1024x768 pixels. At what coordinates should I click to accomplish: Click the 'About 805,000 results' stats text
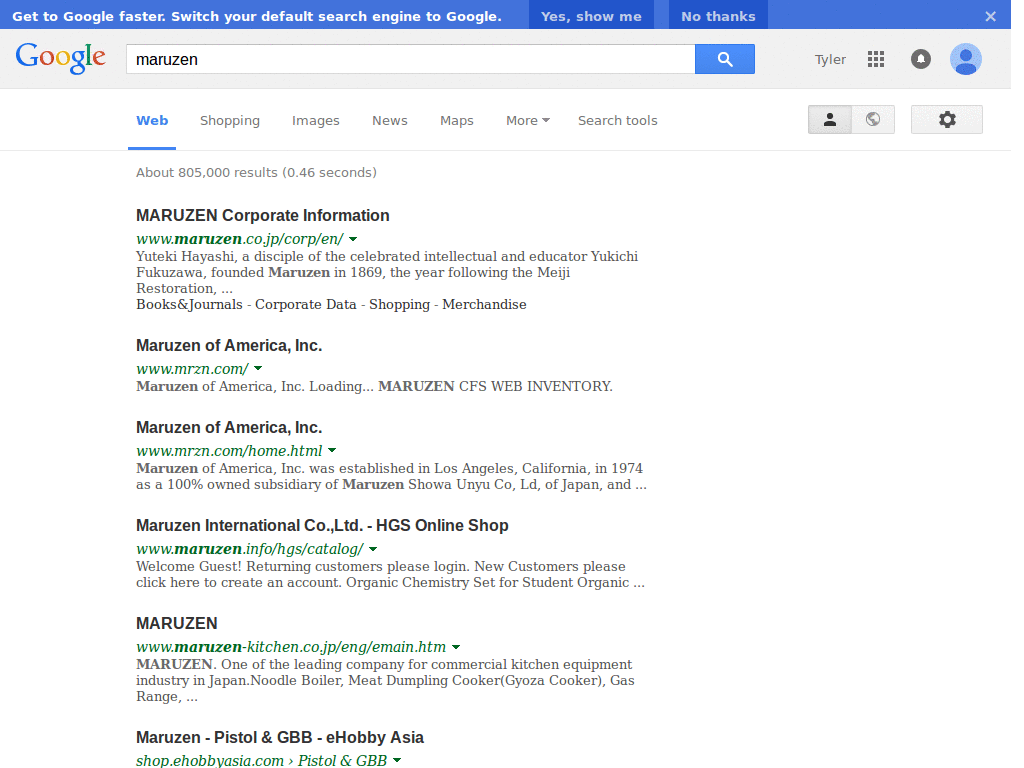256,172
